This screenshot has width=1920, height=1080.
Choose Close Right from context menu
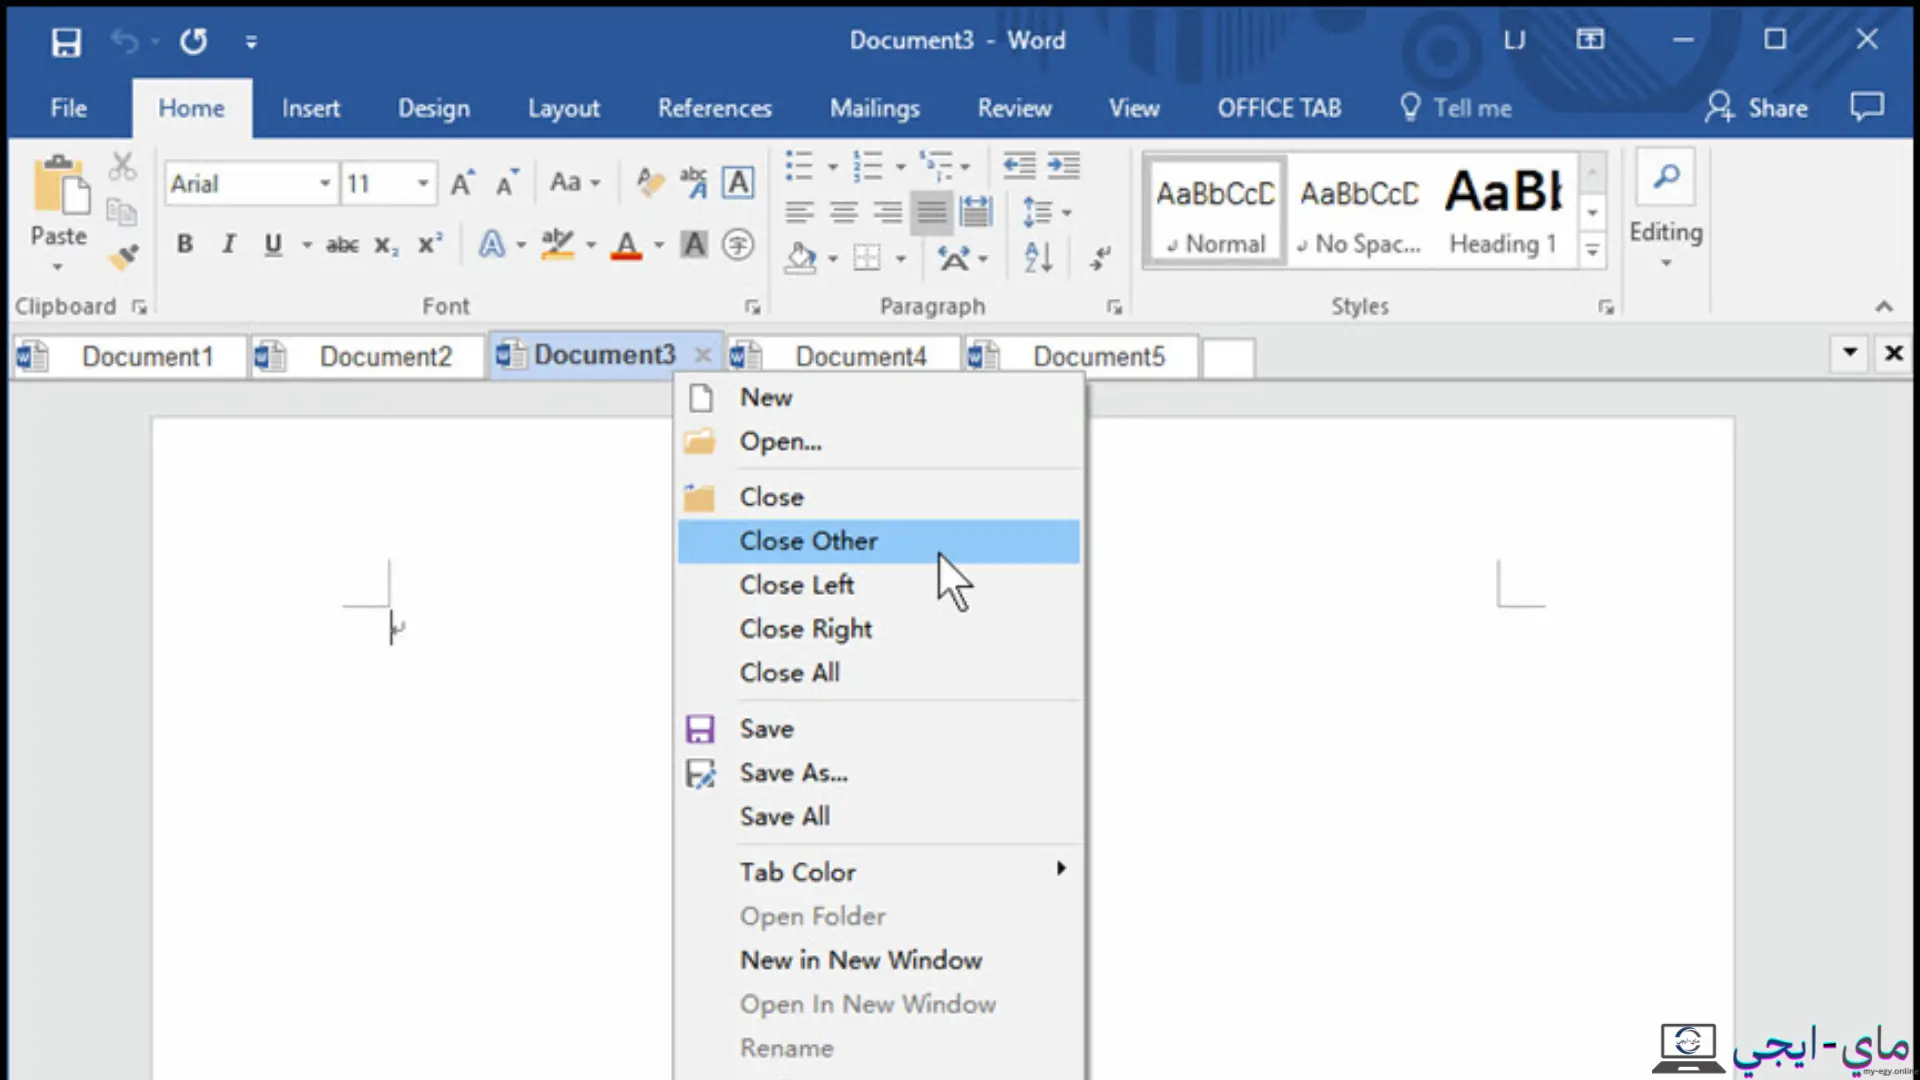(879, 629)
